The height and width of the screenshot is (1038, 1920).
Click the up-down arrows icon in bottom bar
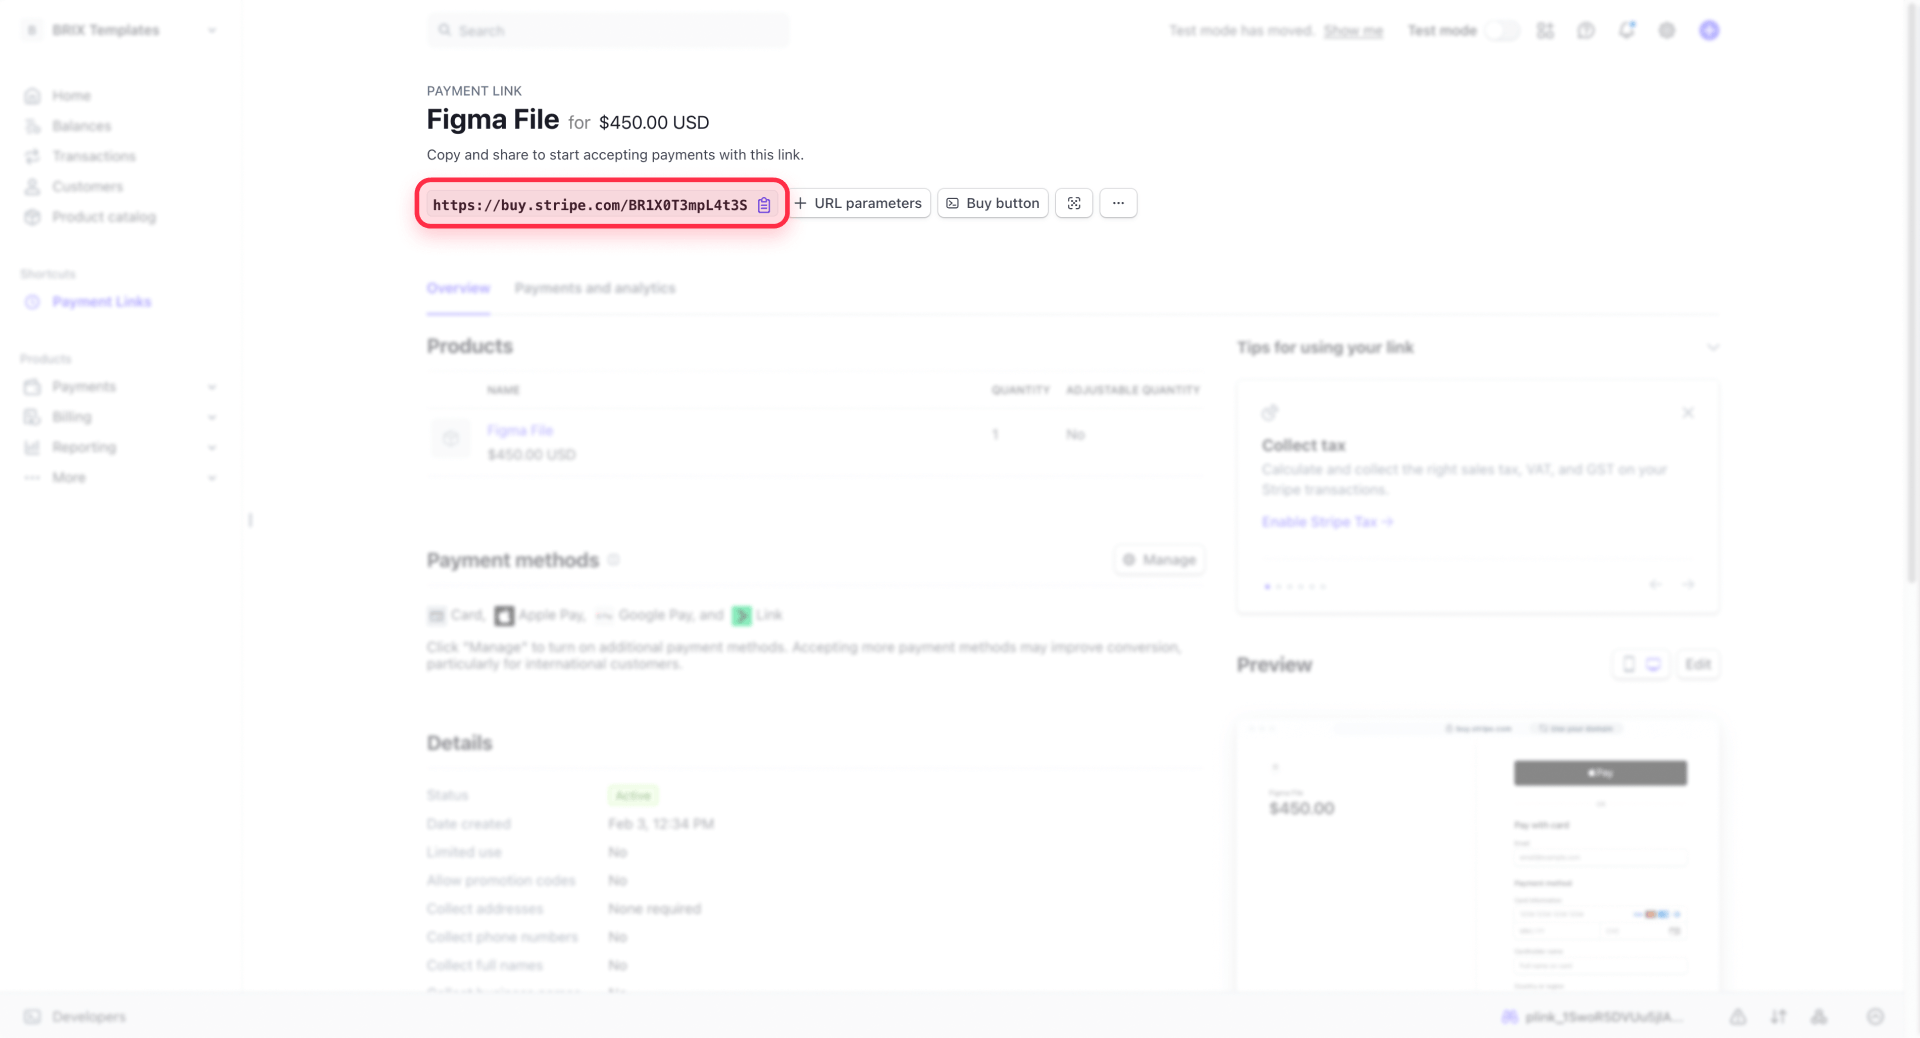(1778, 1017)
